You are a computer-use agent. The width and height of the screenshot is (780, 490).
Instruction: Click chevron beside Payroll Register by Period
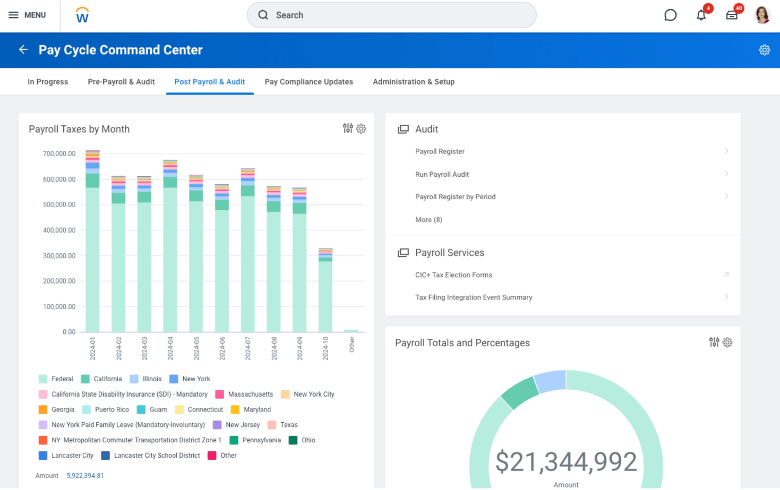(726, 196)
